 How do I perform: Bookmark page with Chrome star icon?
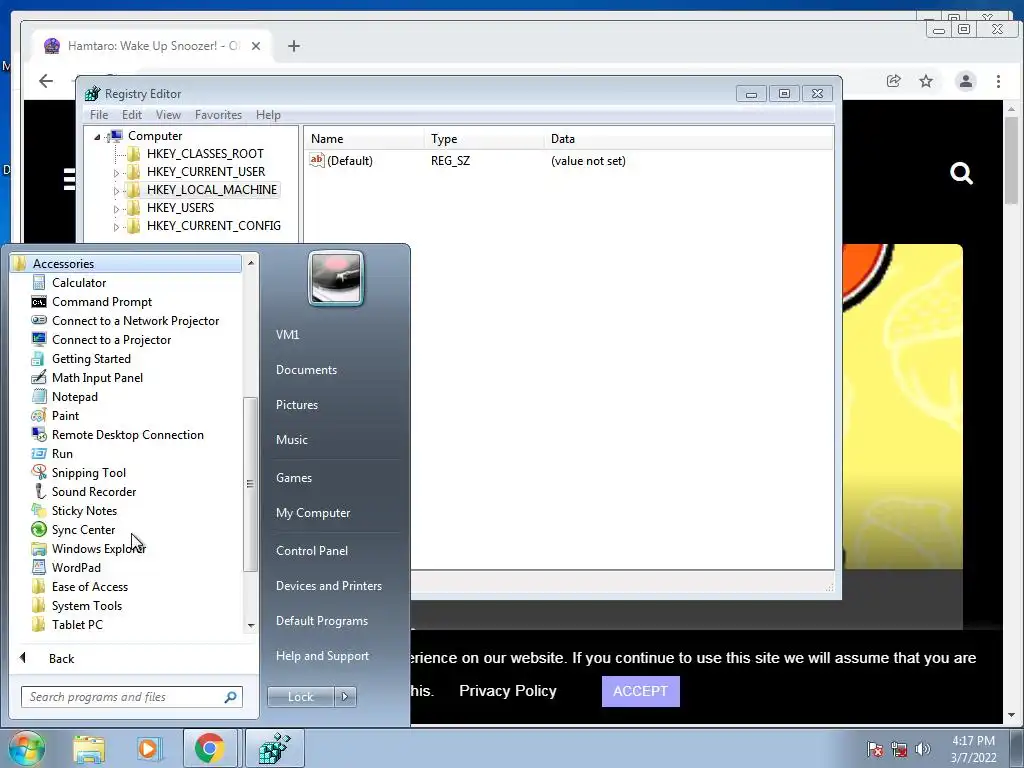pyautogui.click(x=926, y=81)
